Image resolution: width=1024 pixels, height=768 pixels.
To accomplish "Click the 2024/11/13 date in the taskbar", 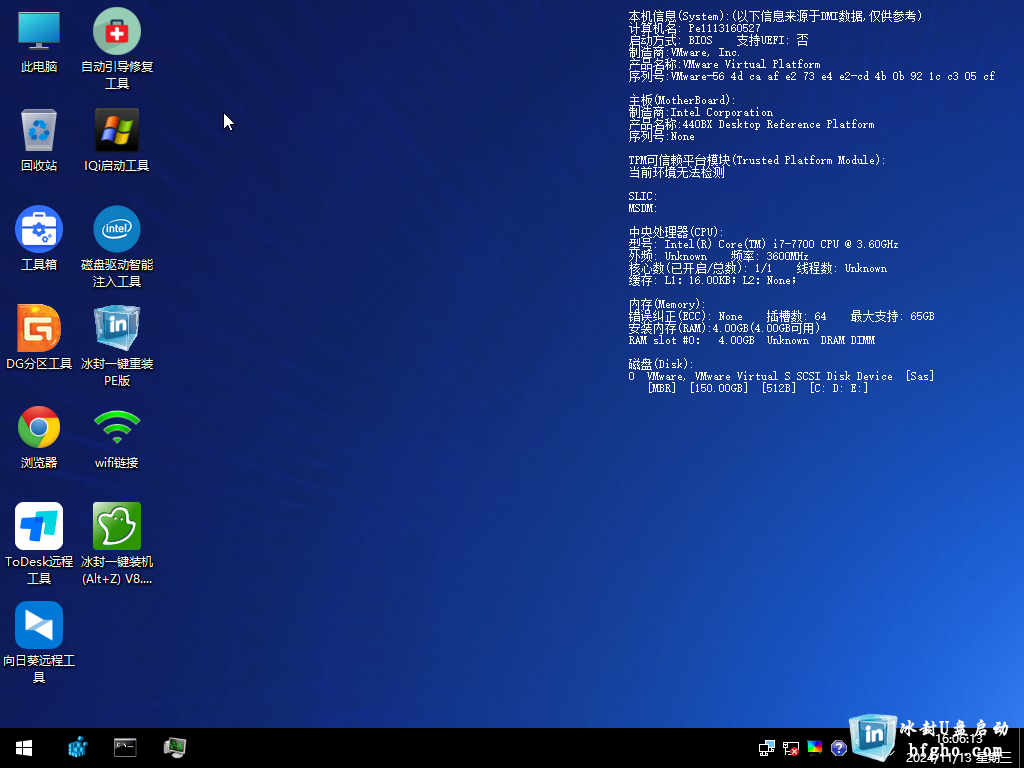I will pos(959,758).
